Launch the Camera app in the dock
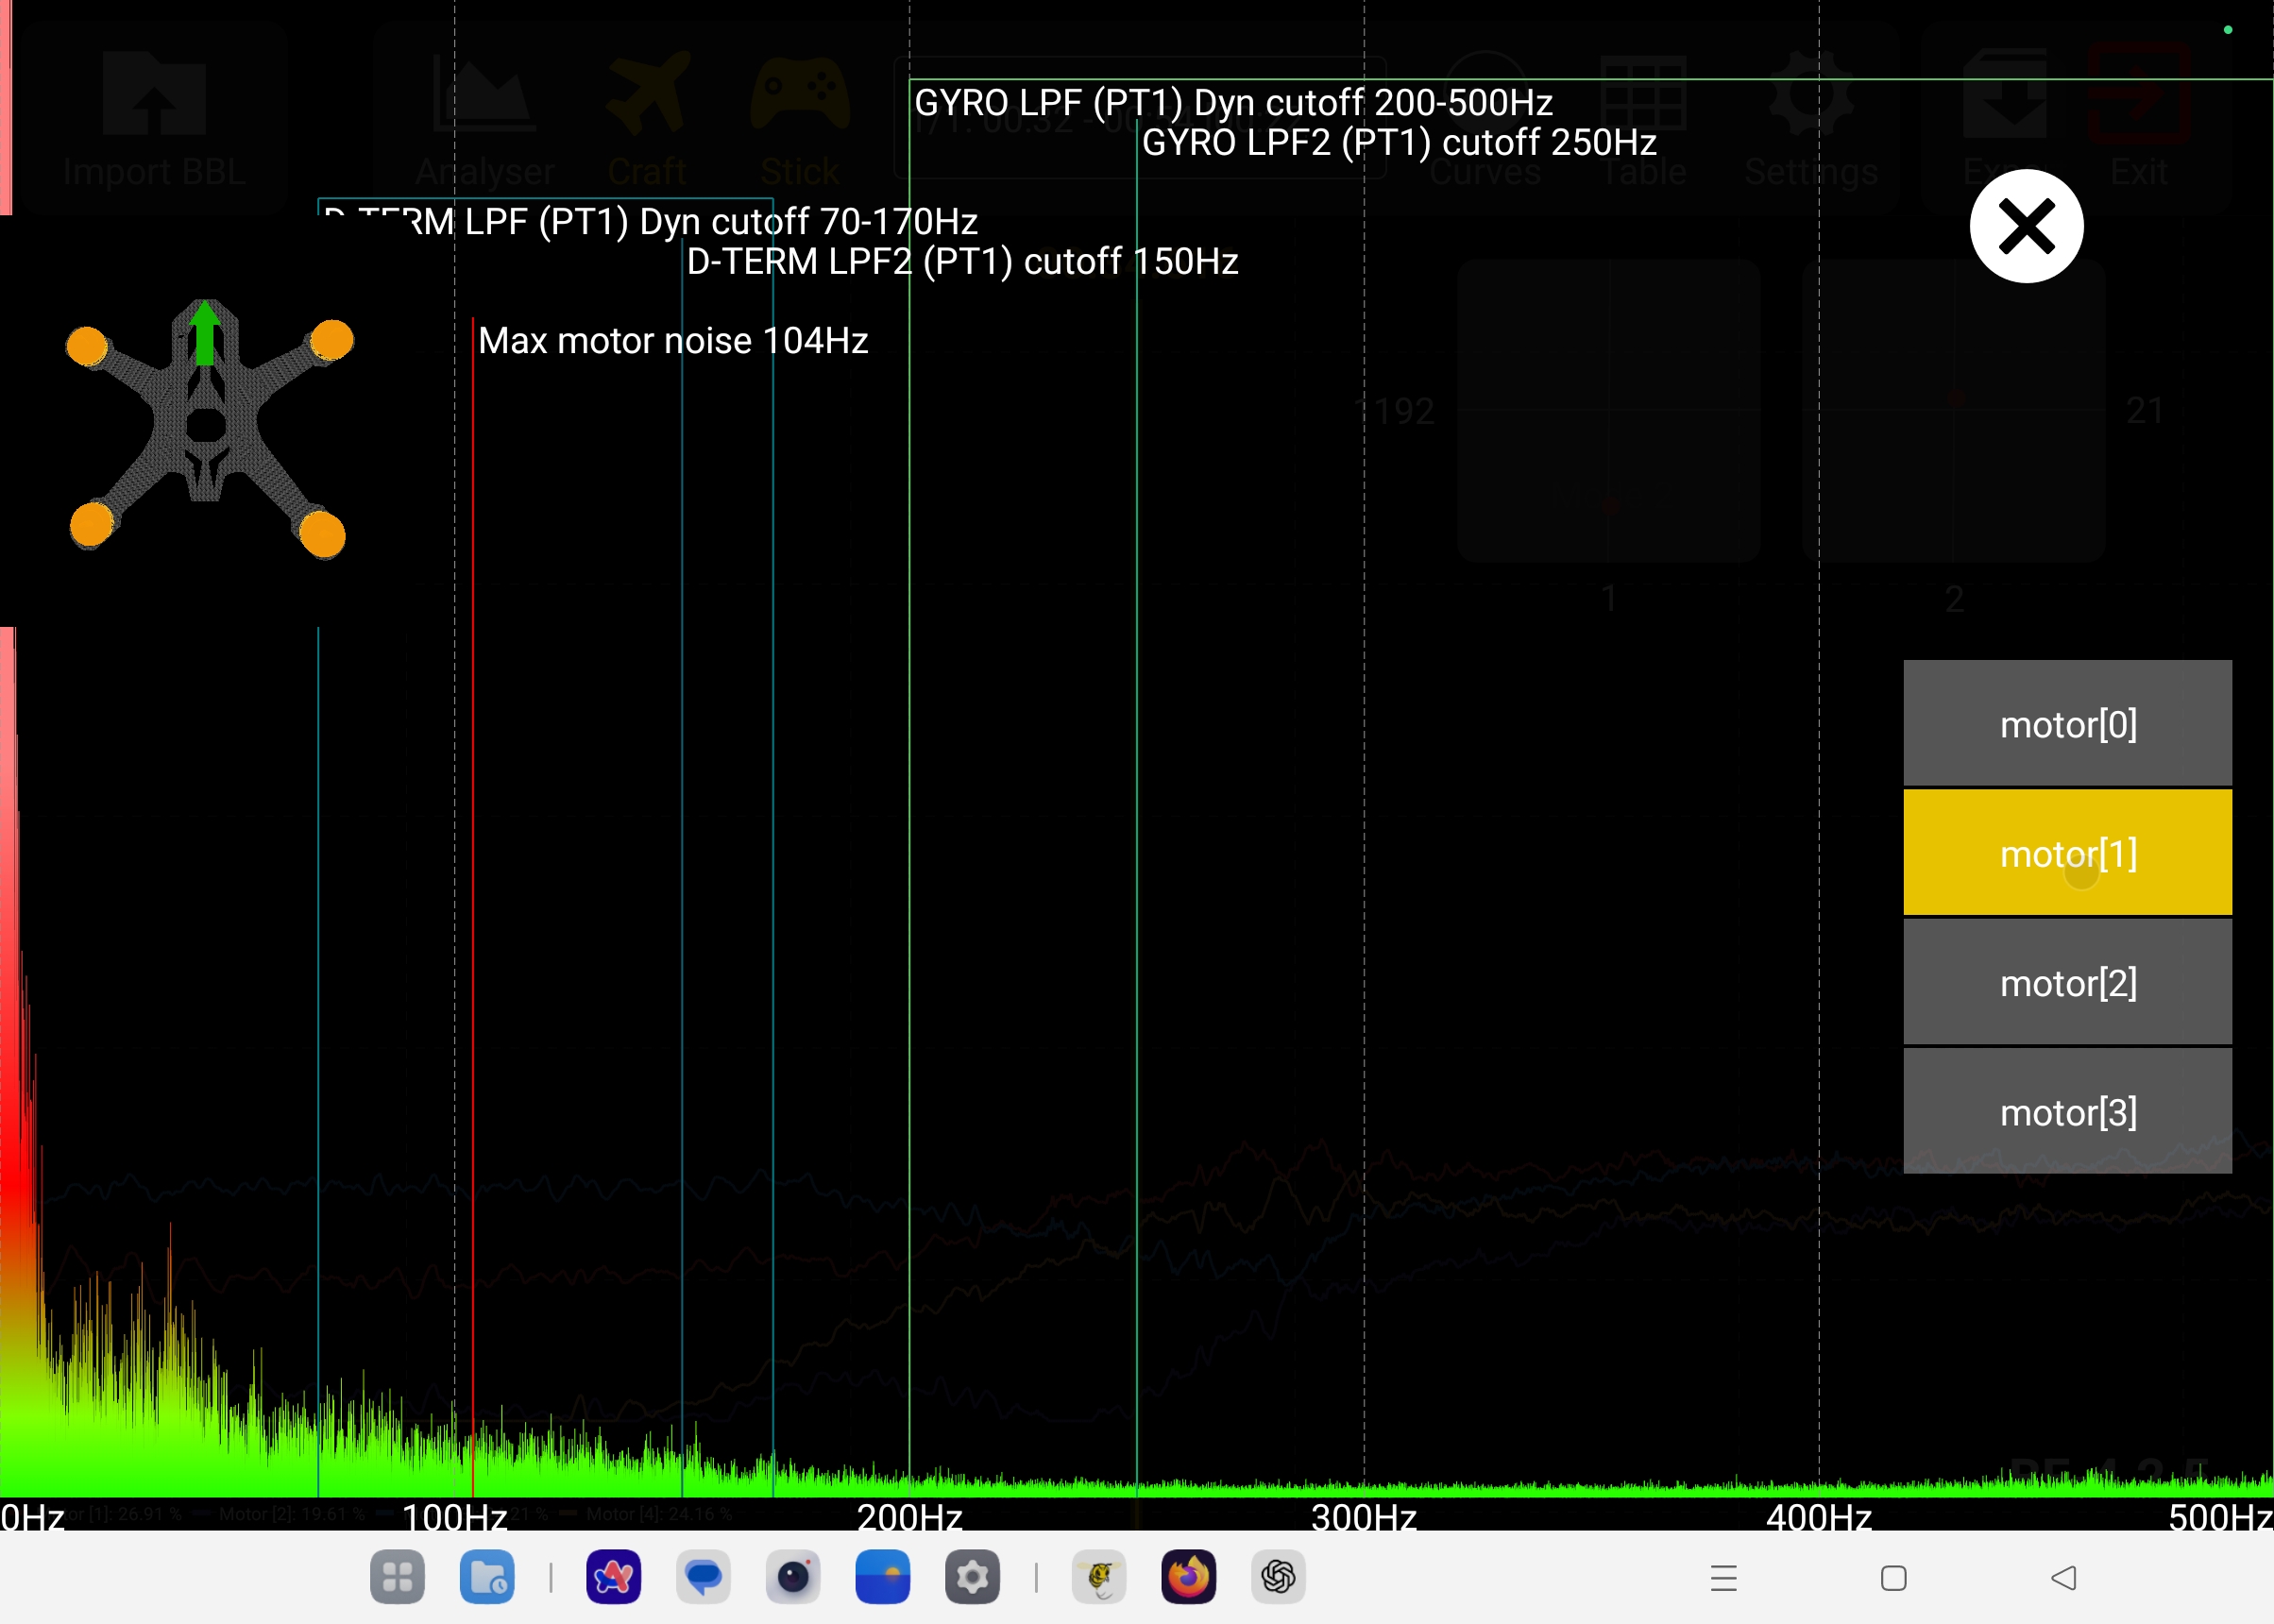 tap(793, 1577)
